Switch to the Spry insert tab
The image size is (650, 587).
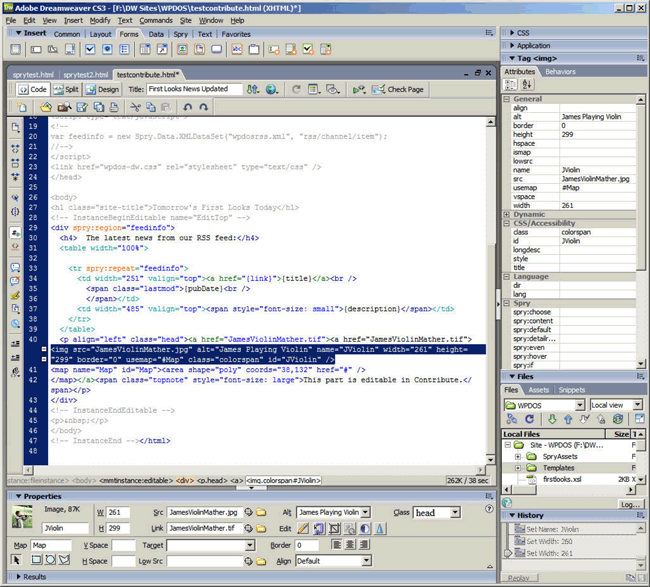coord(180,34)
